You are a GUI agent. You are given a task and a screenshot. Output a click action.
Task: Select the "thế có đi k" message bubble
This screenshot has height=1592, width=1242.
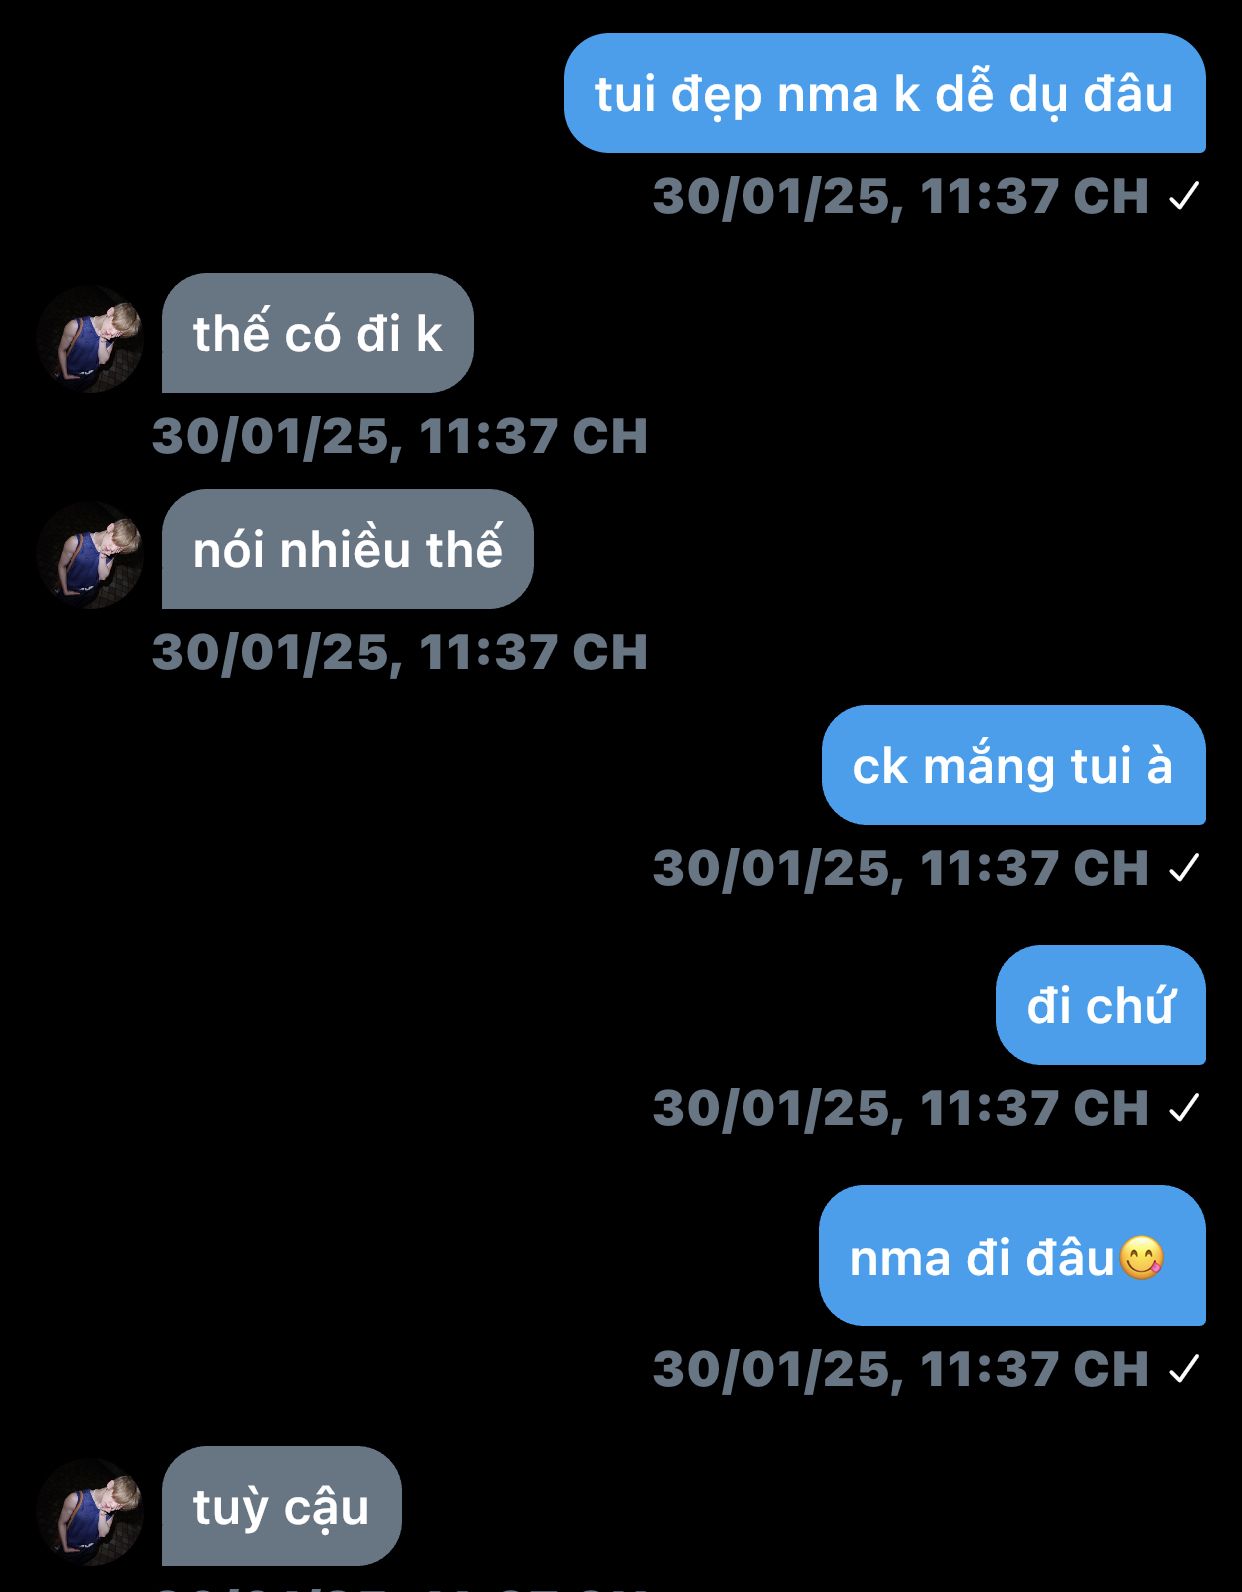(318, 333)
